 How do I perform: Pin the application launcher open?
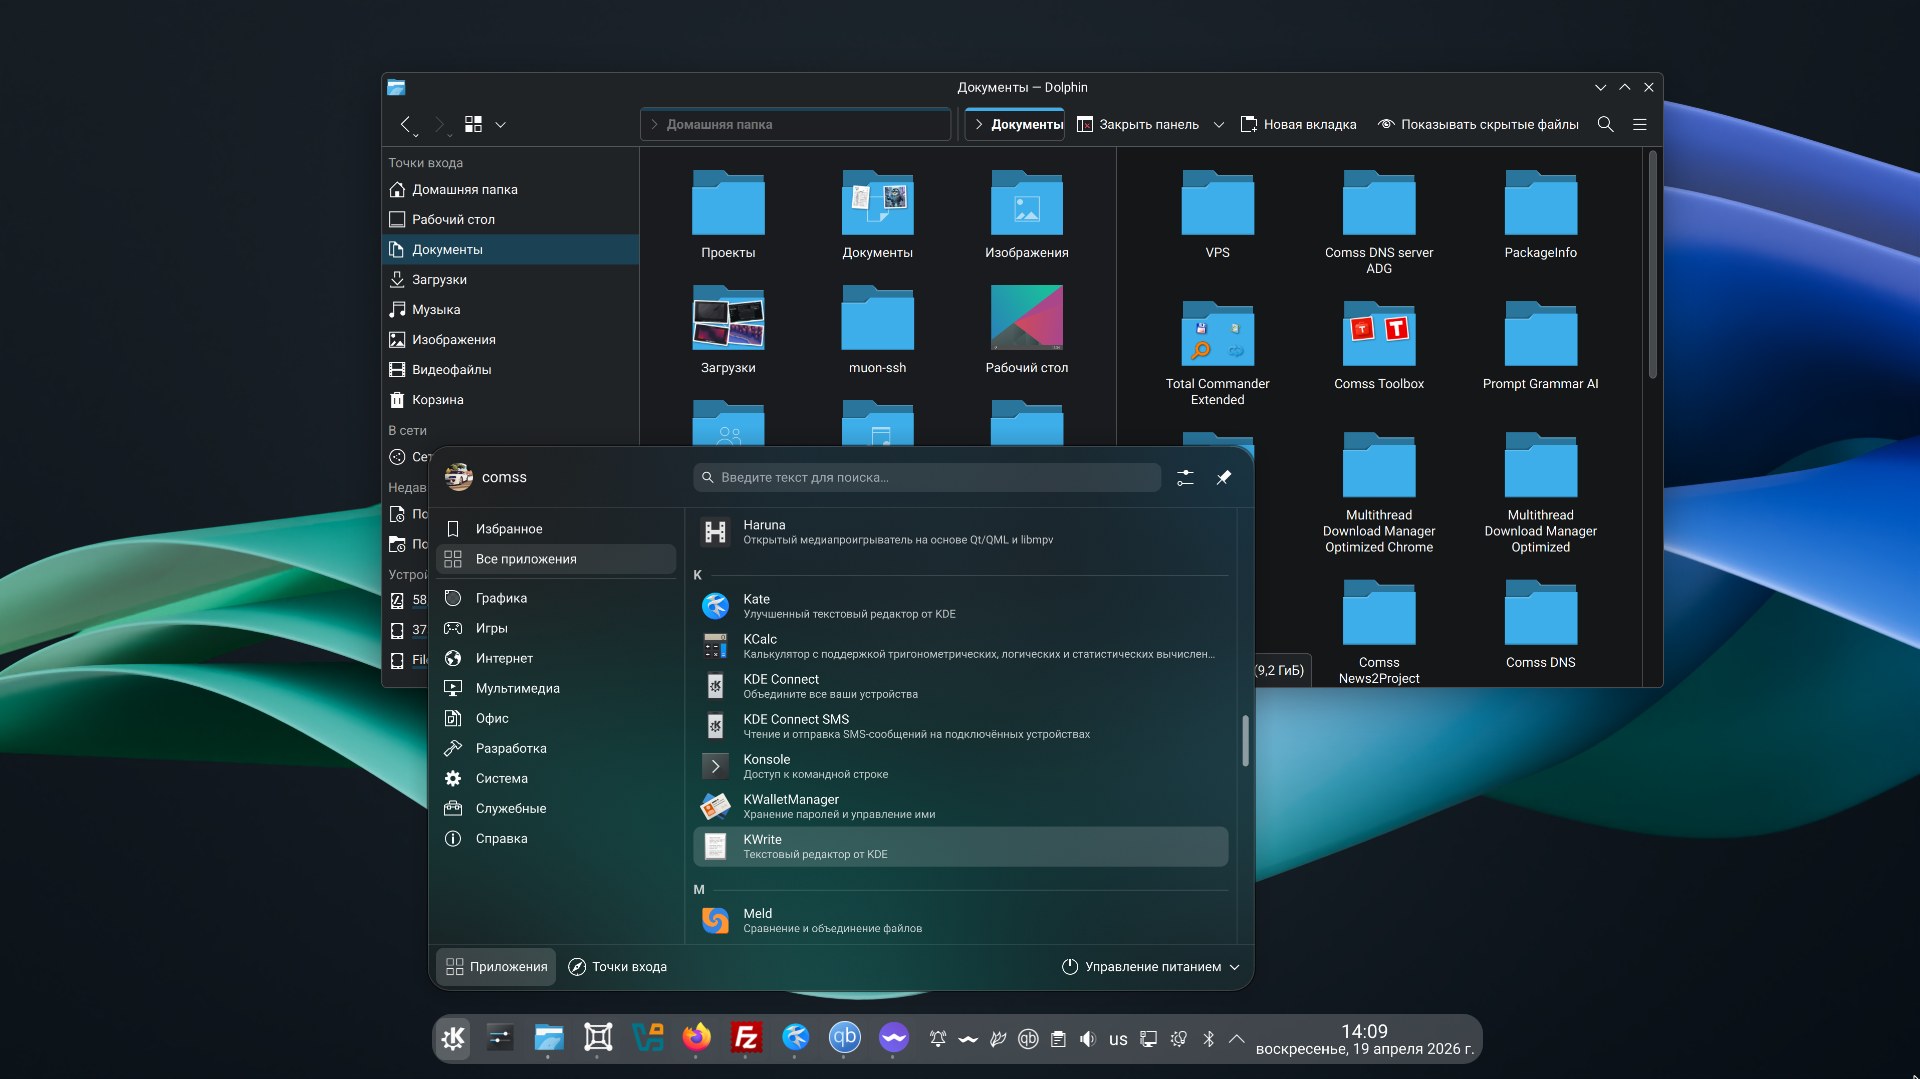coord(1223,478)
